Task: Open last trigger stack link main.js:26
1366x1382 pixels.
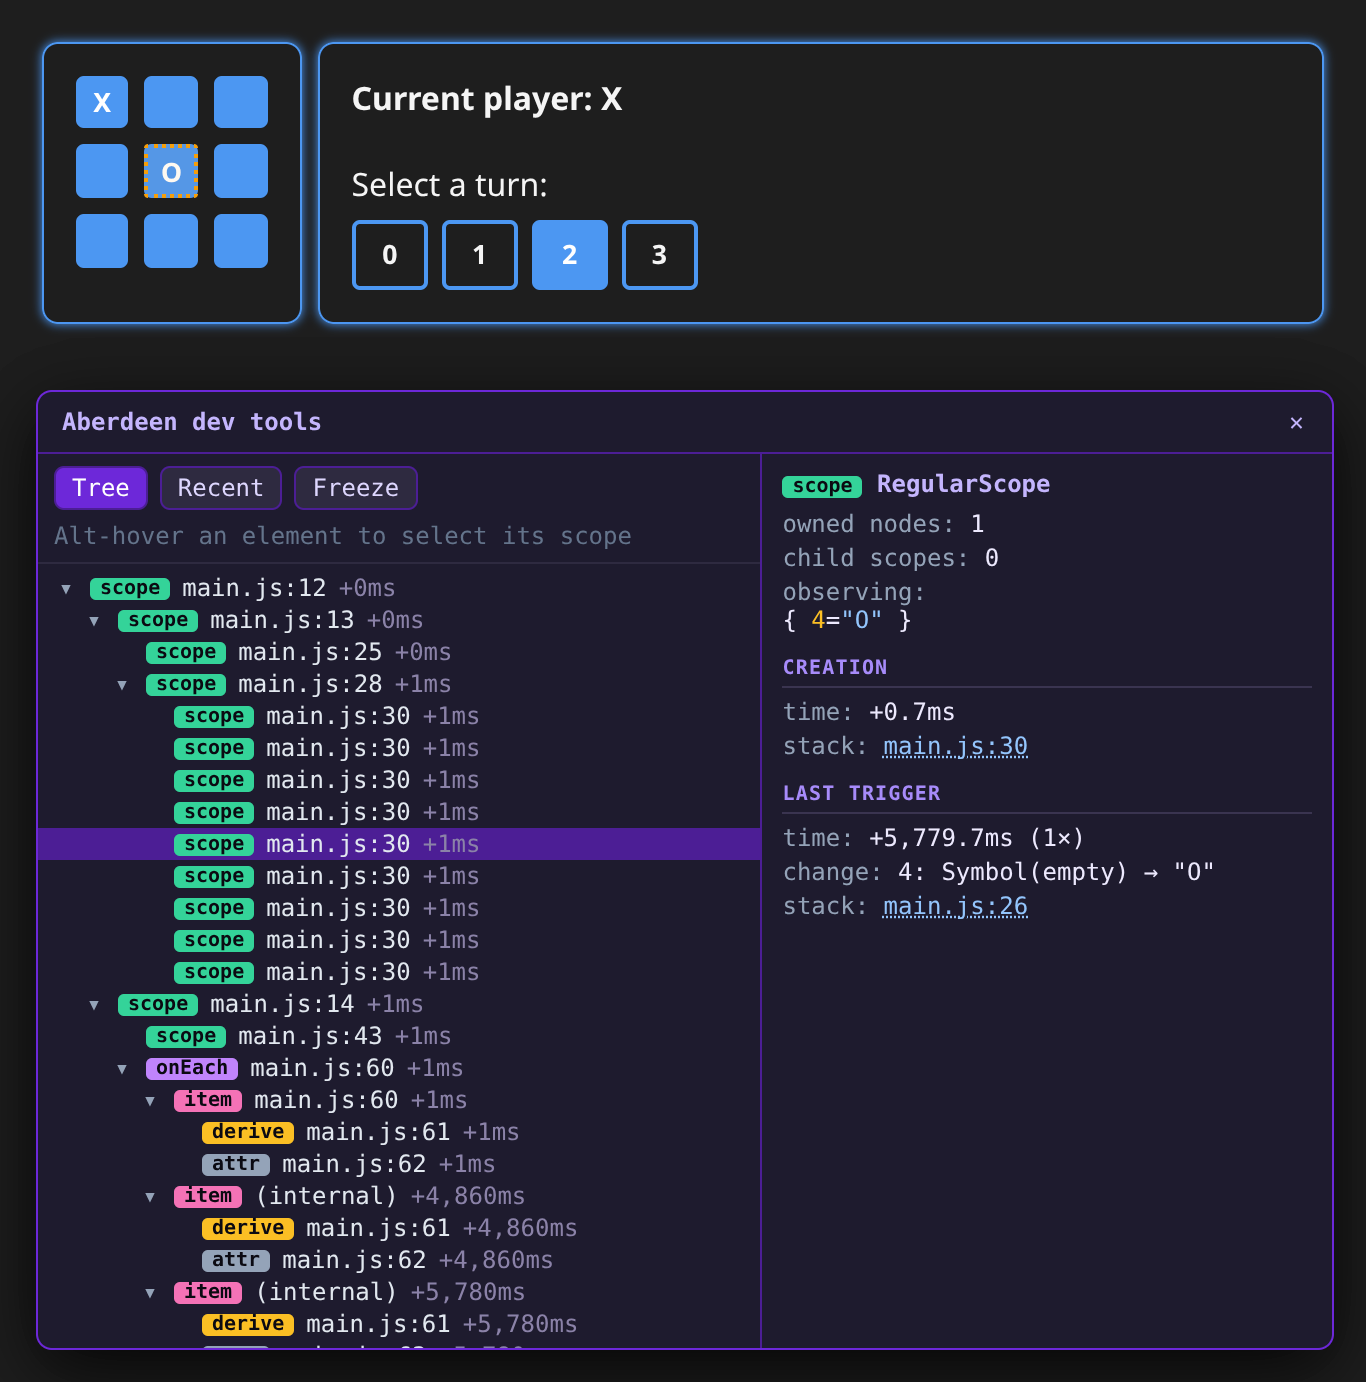Action: point(955,906)
